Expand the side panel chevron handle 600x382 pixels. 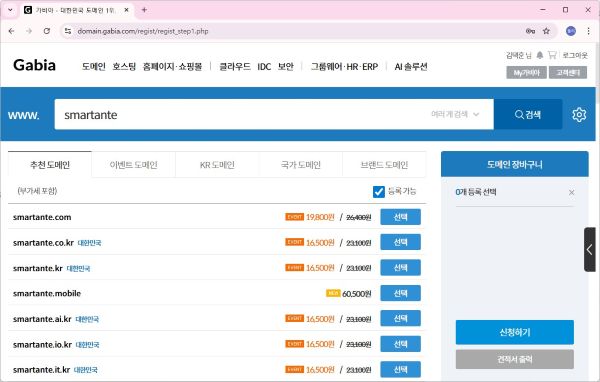[x=590, y=250]
